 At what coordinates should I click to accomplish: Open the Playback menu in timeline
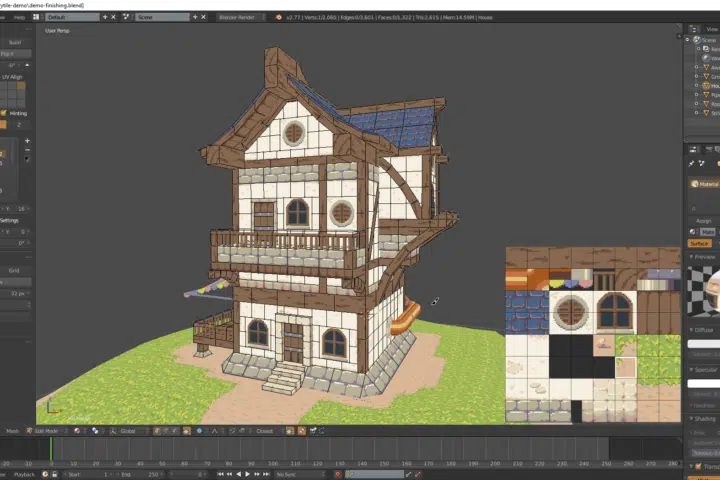[24, 474]
